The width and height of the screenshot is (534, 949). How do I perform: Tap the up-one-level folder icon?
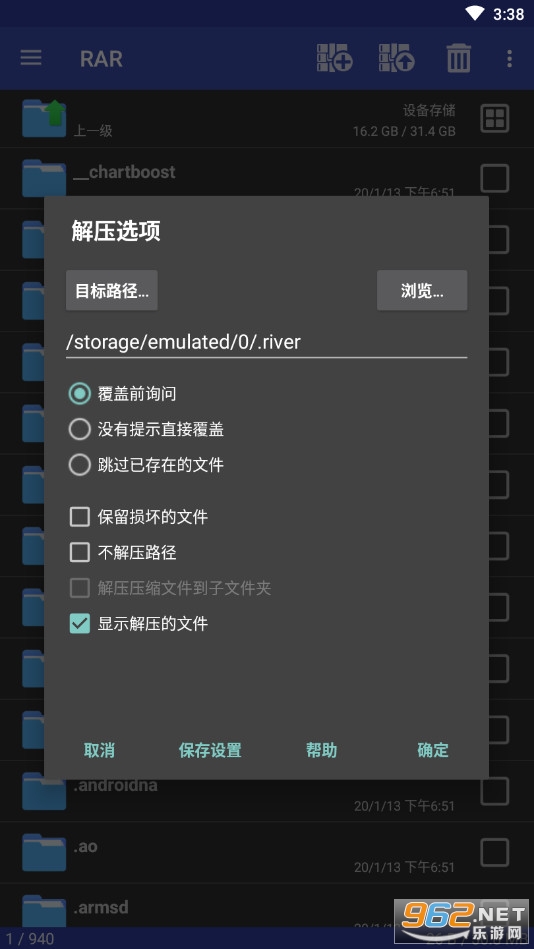point(44,119)
